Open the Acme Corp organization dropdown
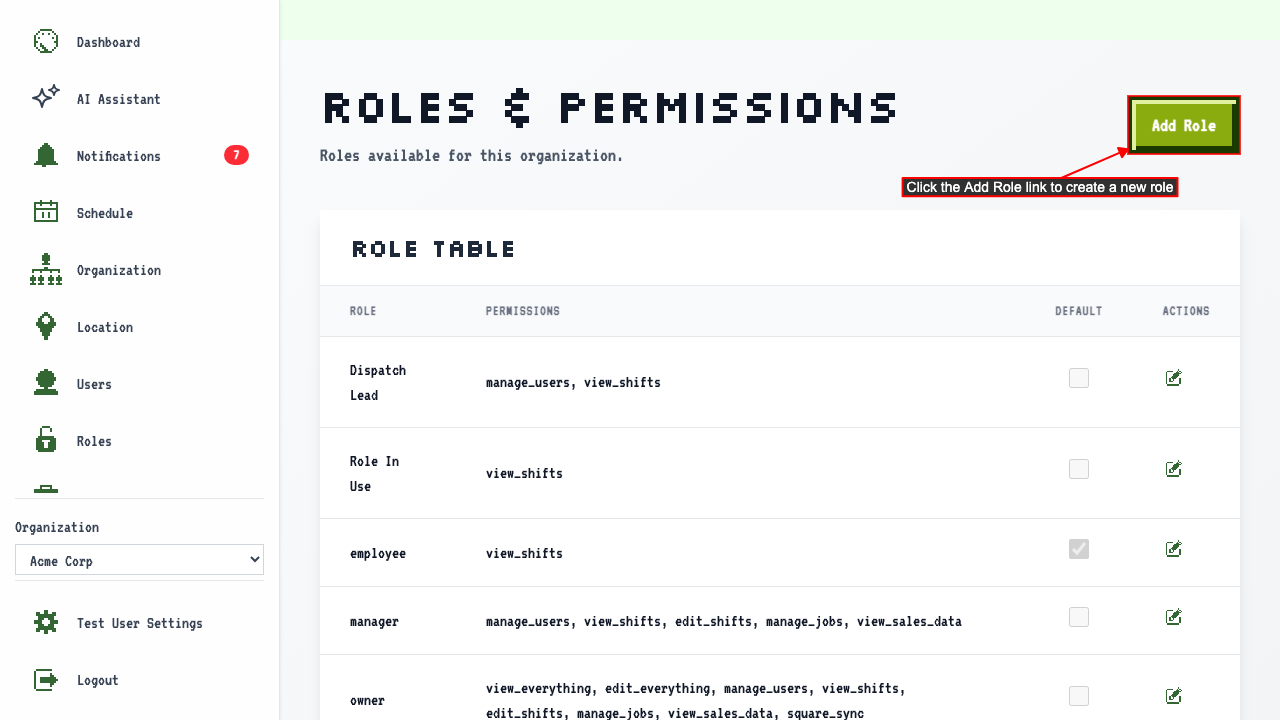 139,560
